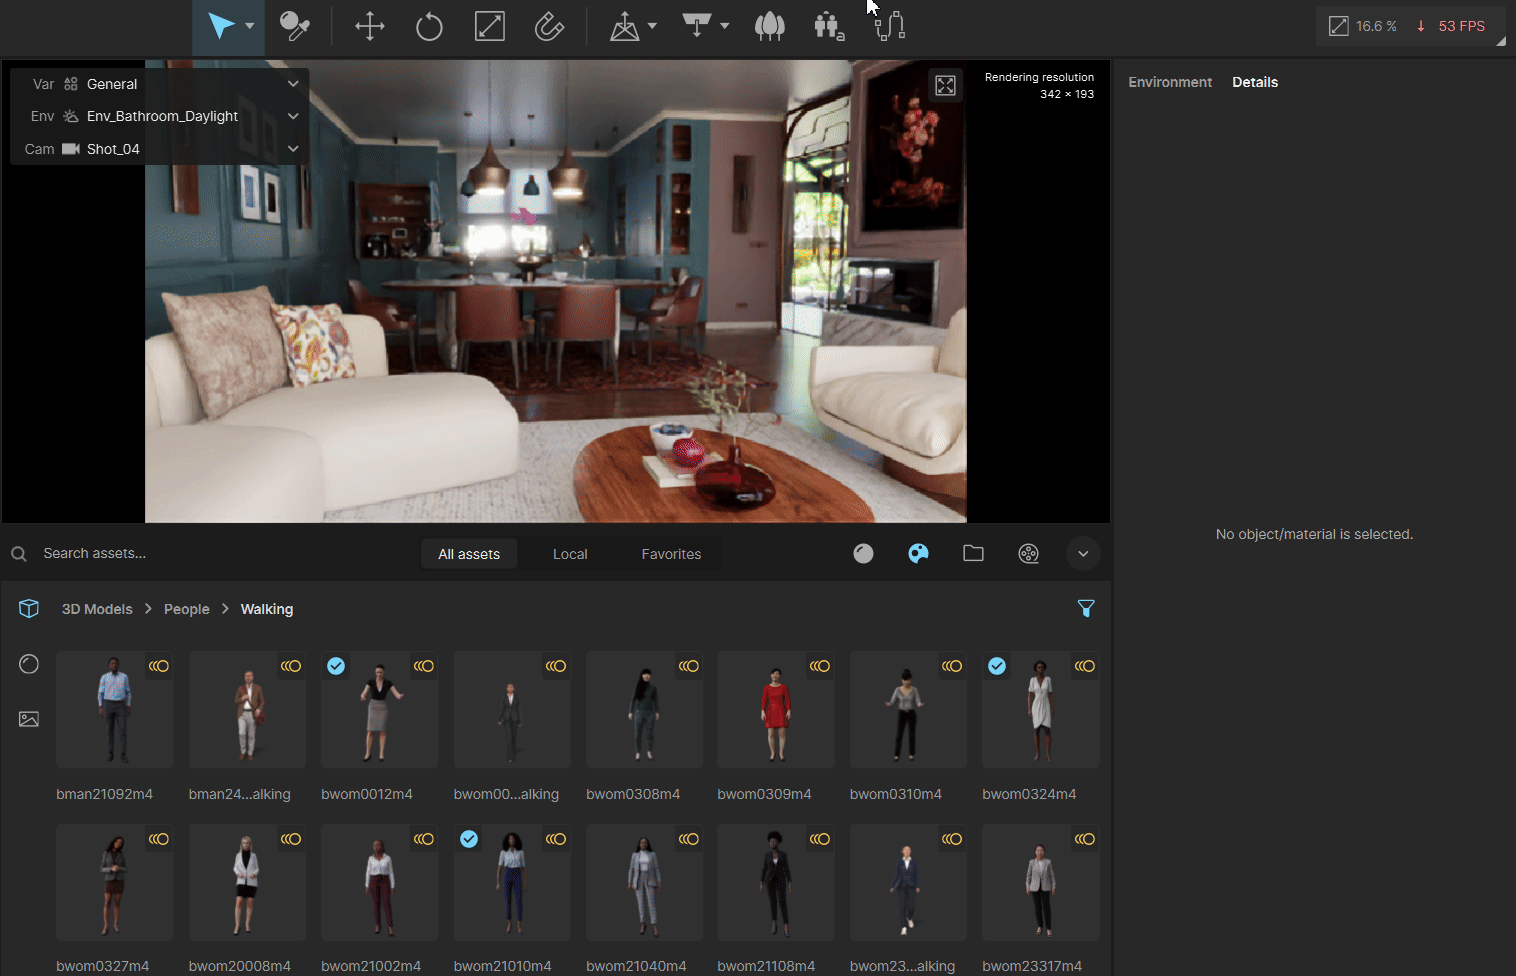Select the tape measure tool

[549, 26]
